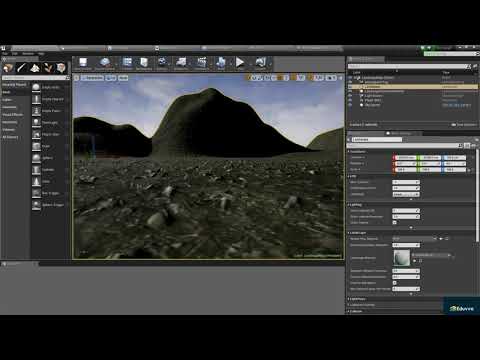
Task: Select the Landscape mode mountain icon
Action: pyautogui.click(x=35, y=68)
